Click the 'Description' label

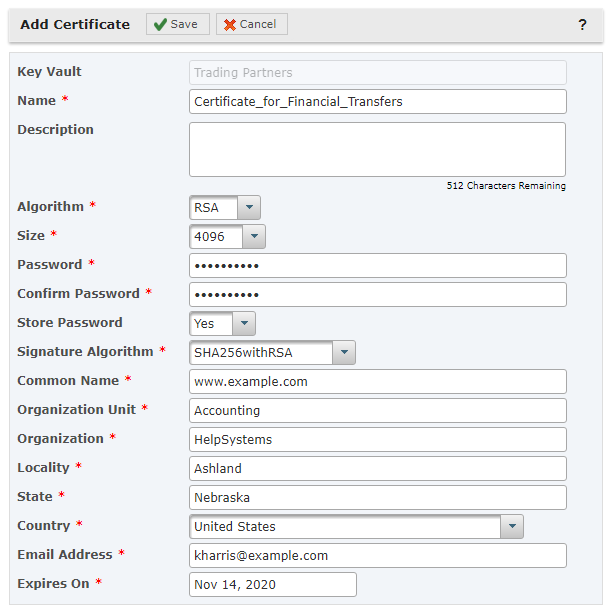tap(55, 130)
